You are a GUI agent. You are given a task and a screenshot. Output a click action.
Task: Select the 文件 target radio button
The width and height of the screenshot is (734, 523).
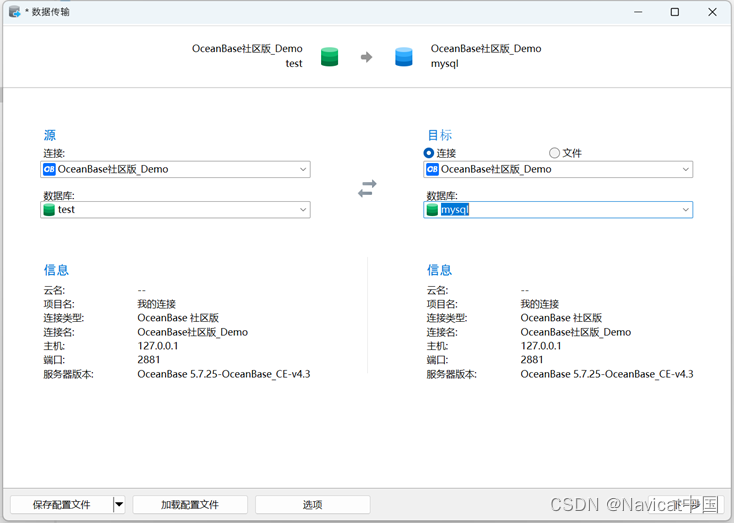(x=554, y=153)
